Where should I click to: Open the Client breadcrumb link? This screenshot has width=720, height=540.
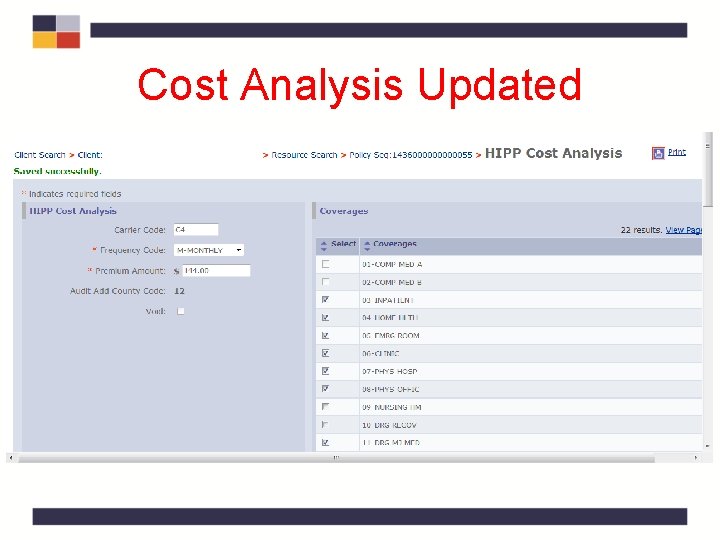(90, 155)
